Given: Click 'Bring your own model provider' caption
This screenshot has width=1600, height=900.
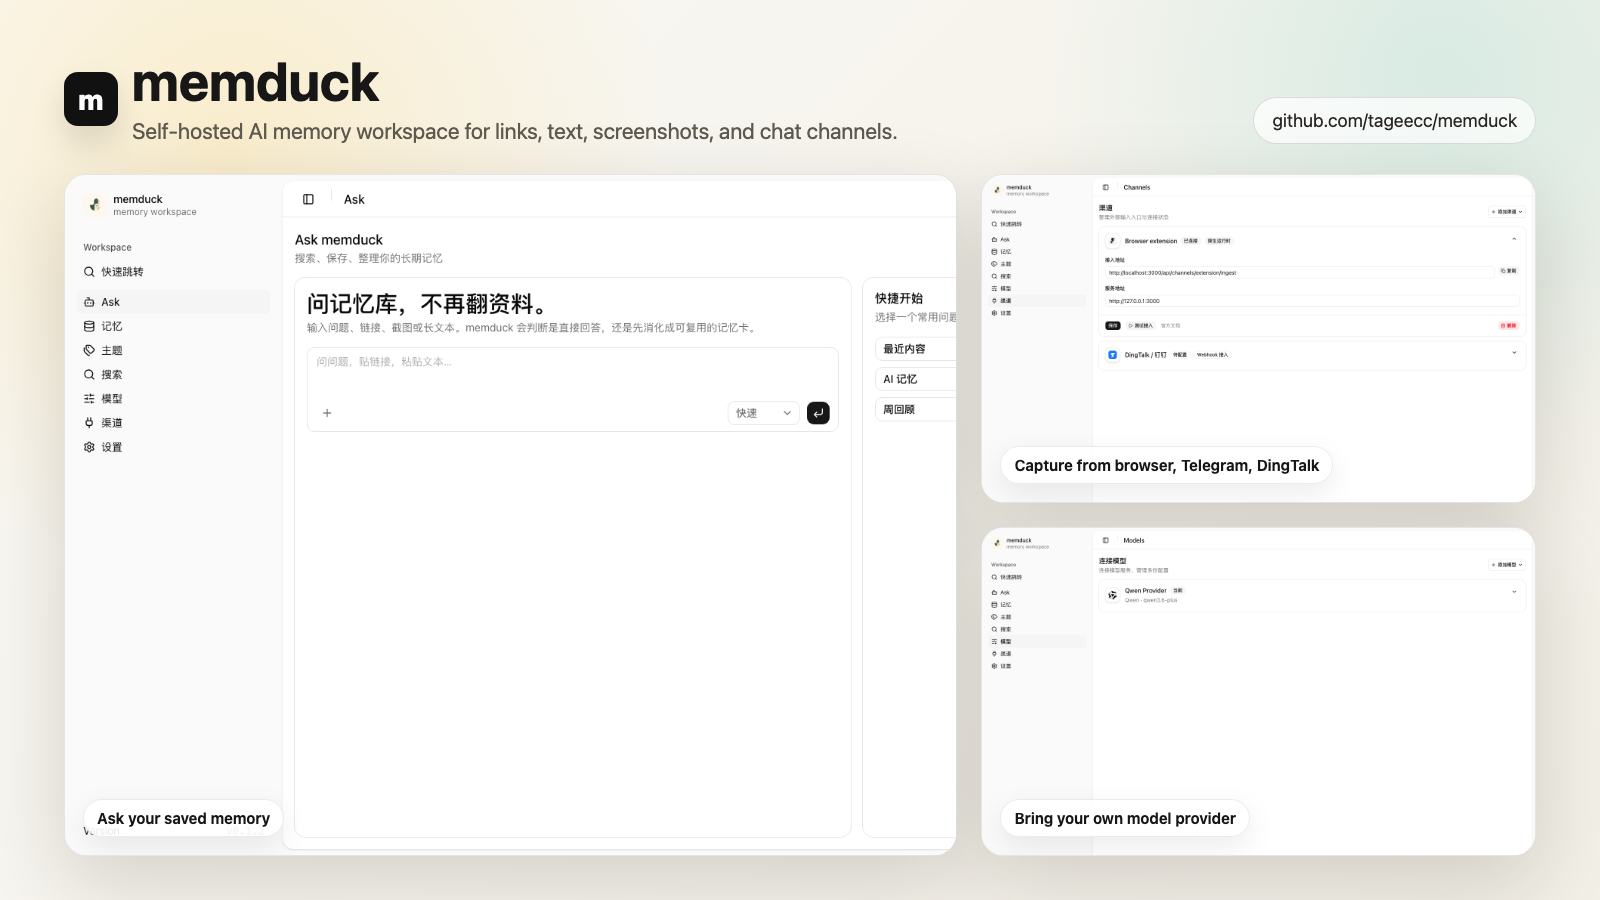Looking at the screenshot, I should pos(1125,818).
